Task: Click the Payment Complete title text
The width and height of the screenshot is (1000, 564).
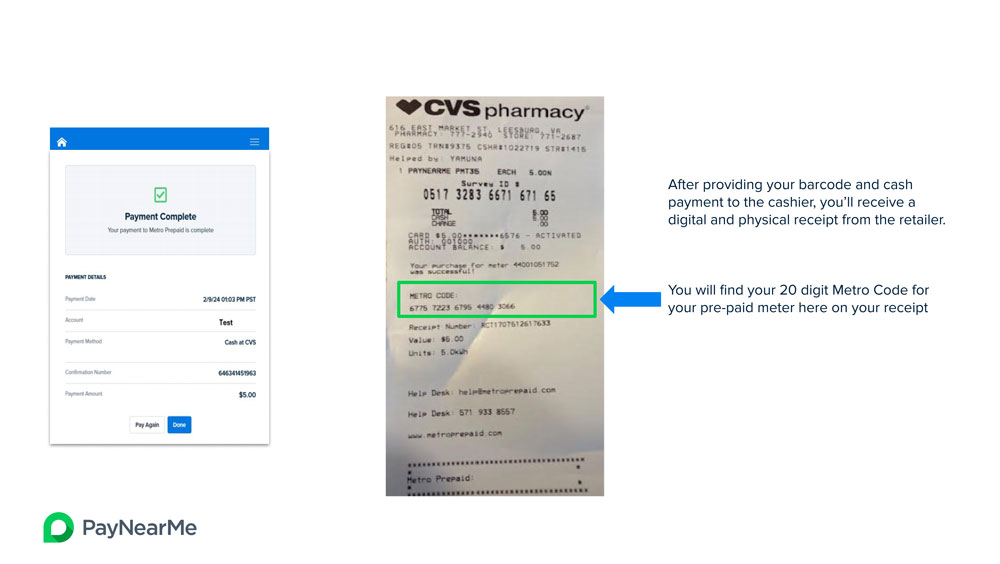Action: click(161, 217)
